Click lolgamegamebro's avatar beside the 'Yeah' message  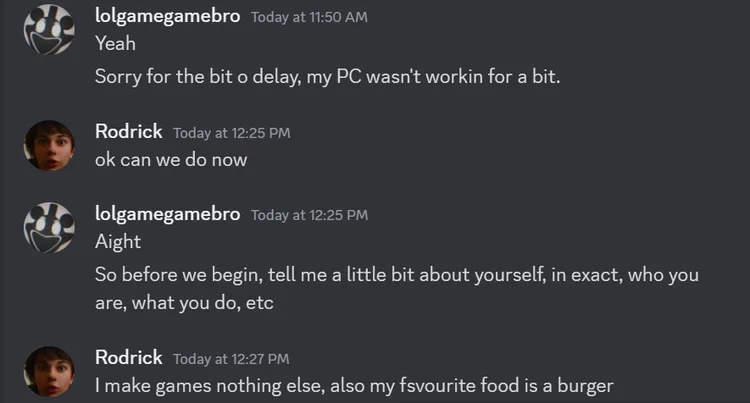click(50, 32)
